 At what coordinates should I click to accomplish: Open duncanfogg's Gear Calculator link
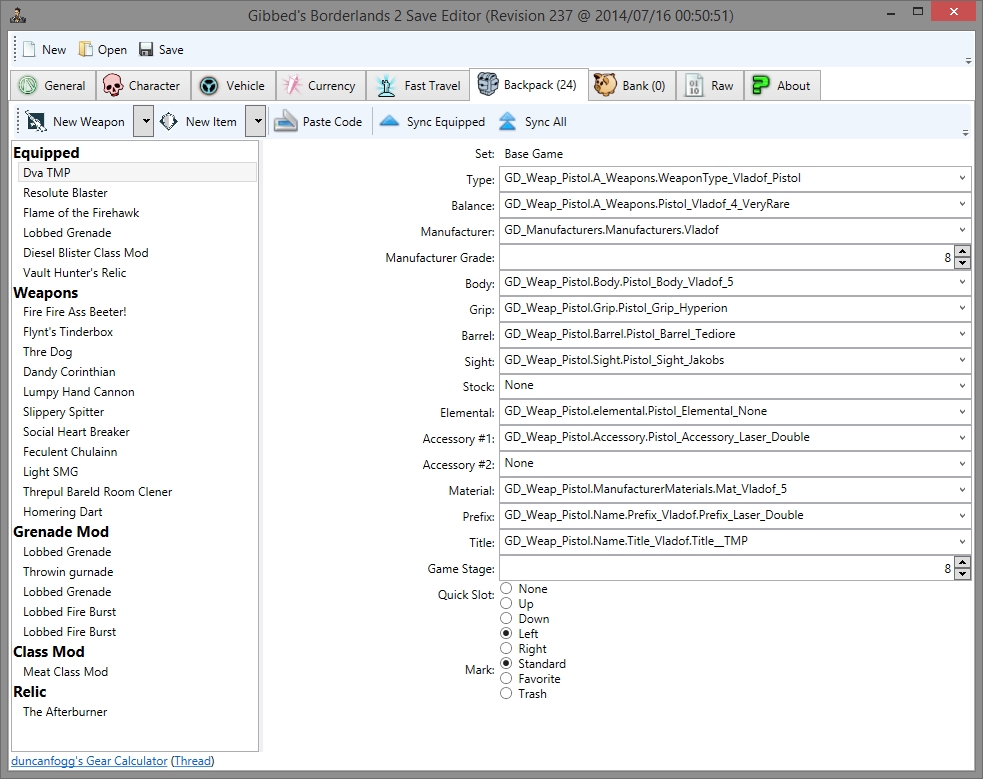pos(89,761)
